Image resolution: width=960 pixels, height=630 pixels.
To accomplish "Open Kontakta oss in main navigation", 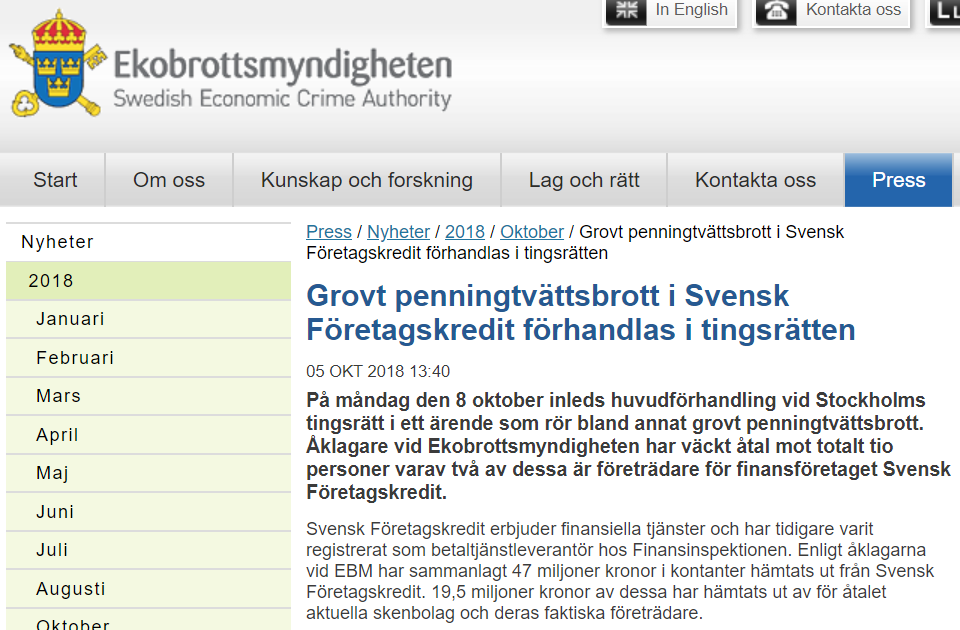I will 756,180.
